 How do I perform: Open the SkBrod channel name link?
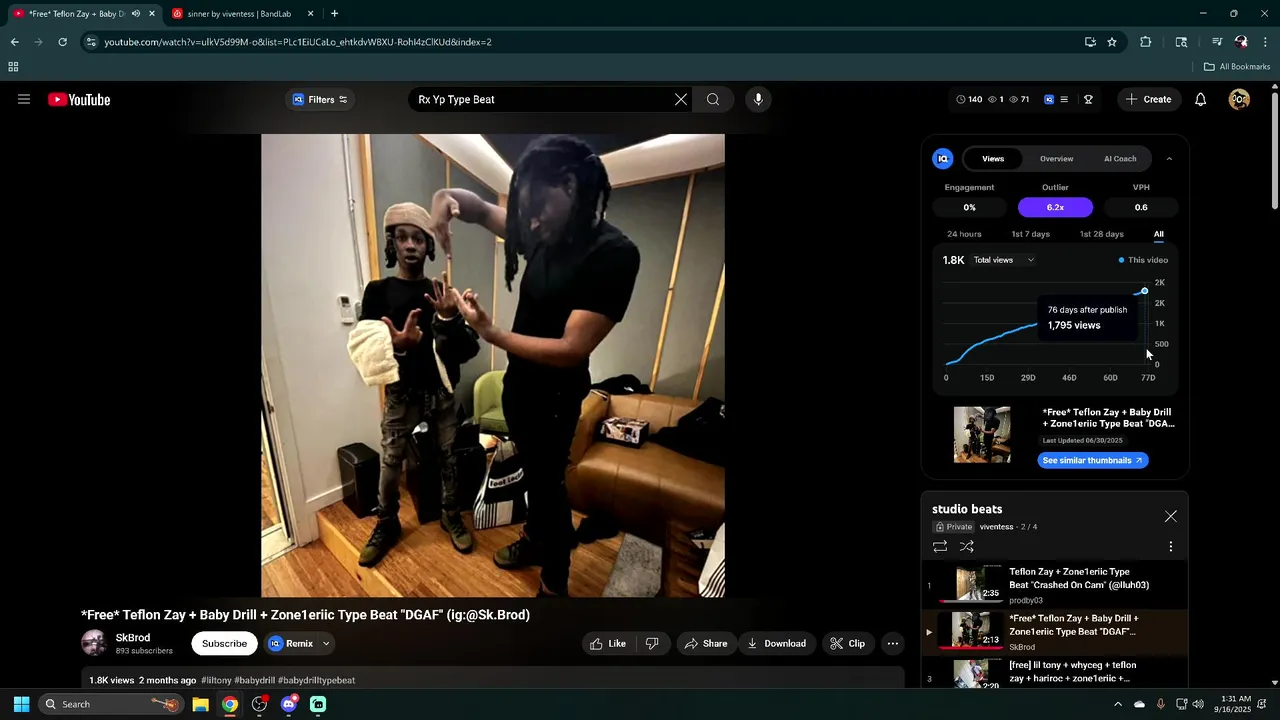(133, 637)
